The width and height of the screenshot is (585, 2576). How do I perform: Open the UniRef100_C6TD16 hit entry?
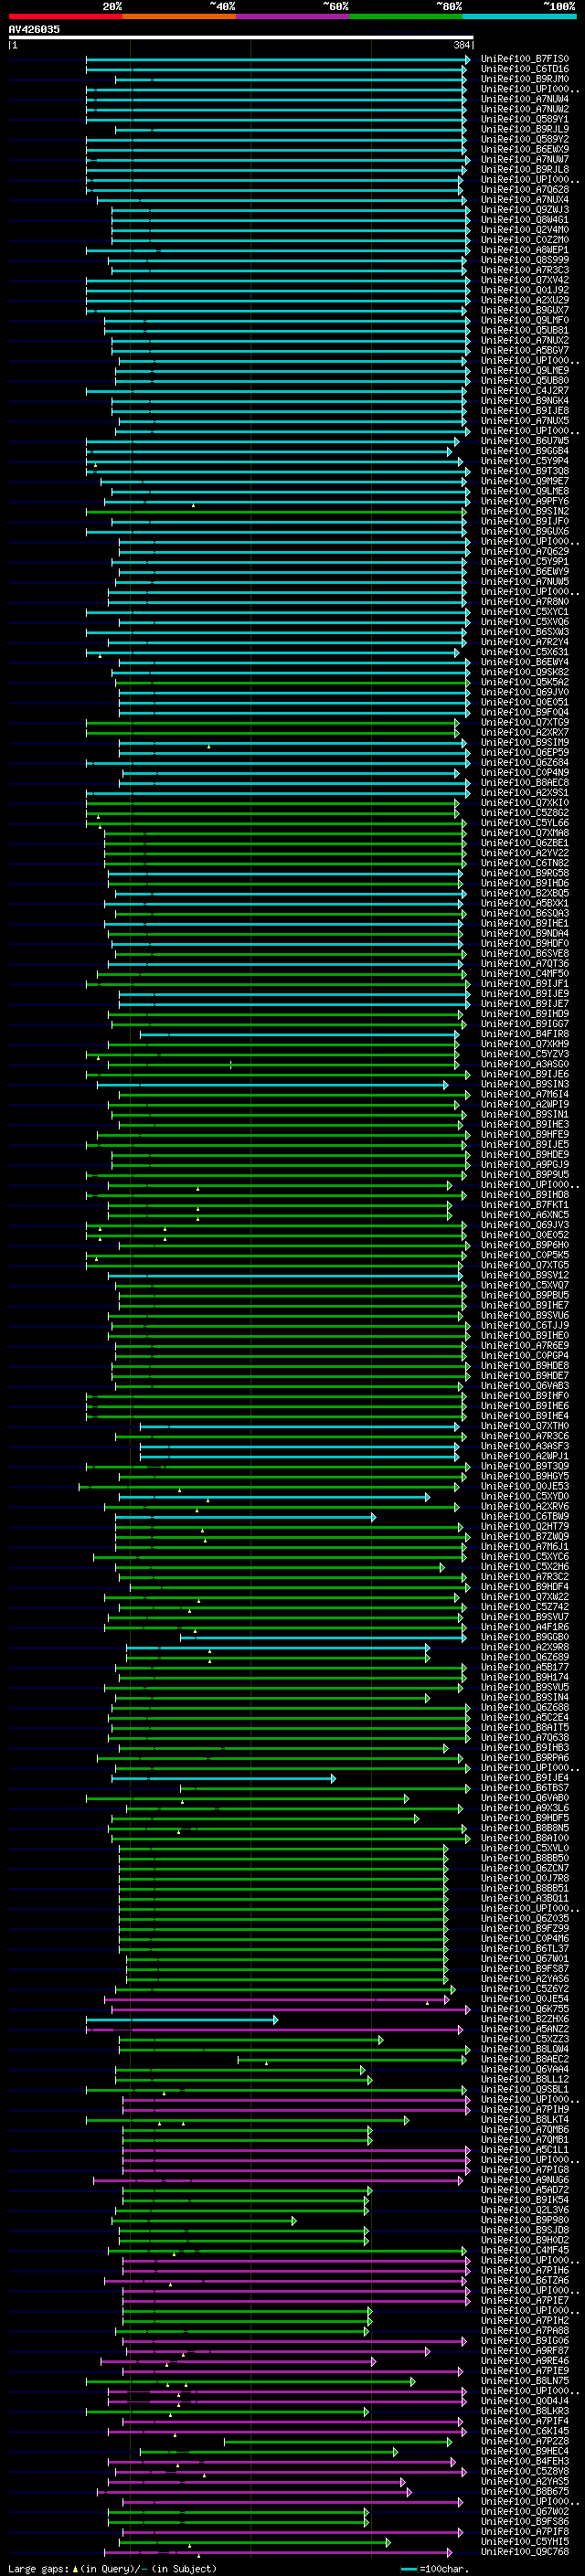525,69
